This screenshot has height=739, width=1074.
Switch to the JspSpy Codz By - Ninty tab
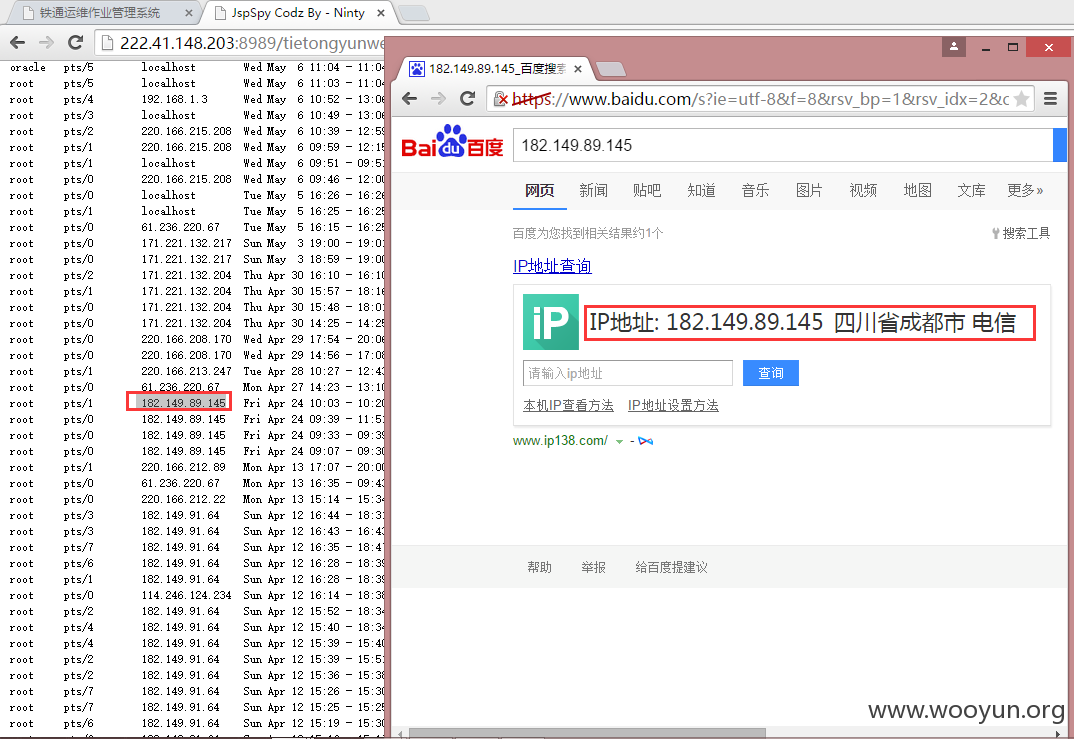(297, 13)
